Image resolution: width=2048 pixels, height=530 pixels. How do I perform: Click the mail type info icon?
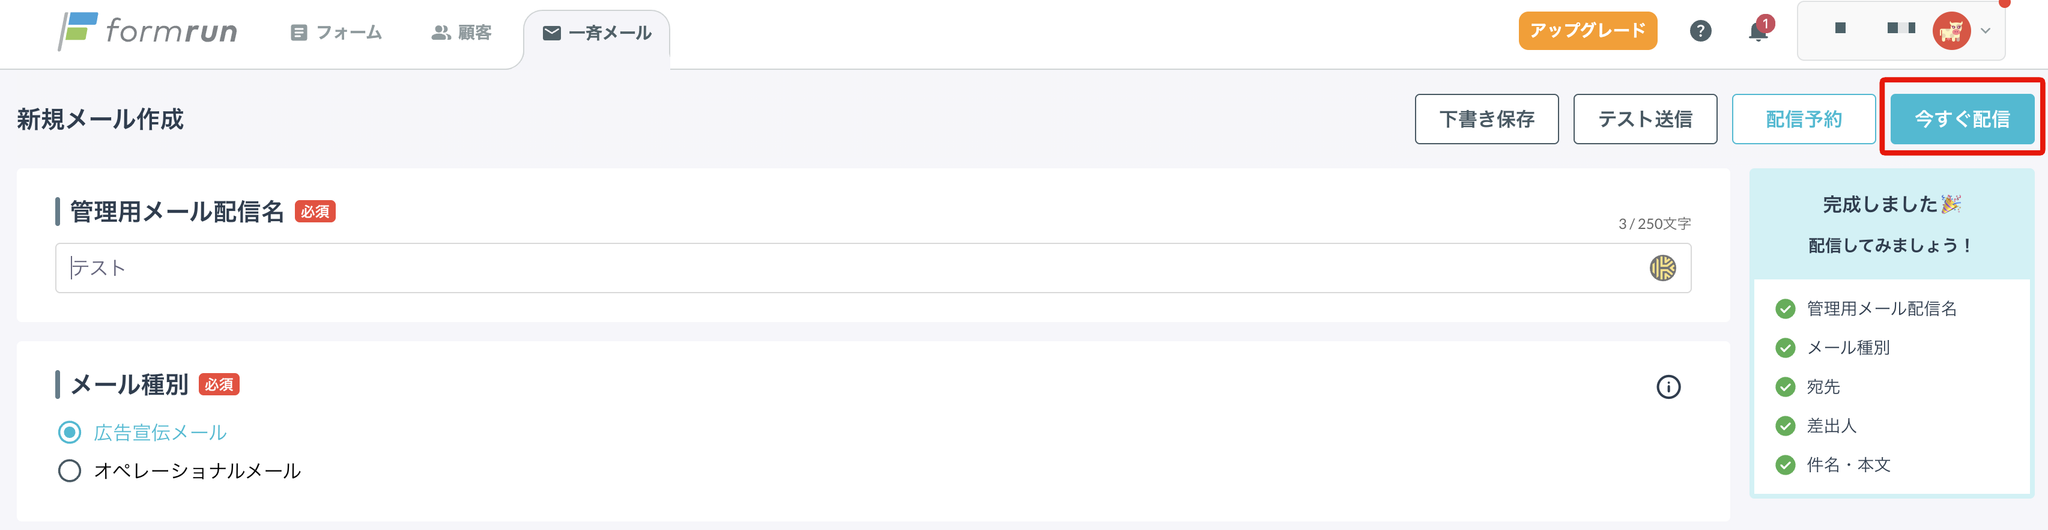[1668, 387]
